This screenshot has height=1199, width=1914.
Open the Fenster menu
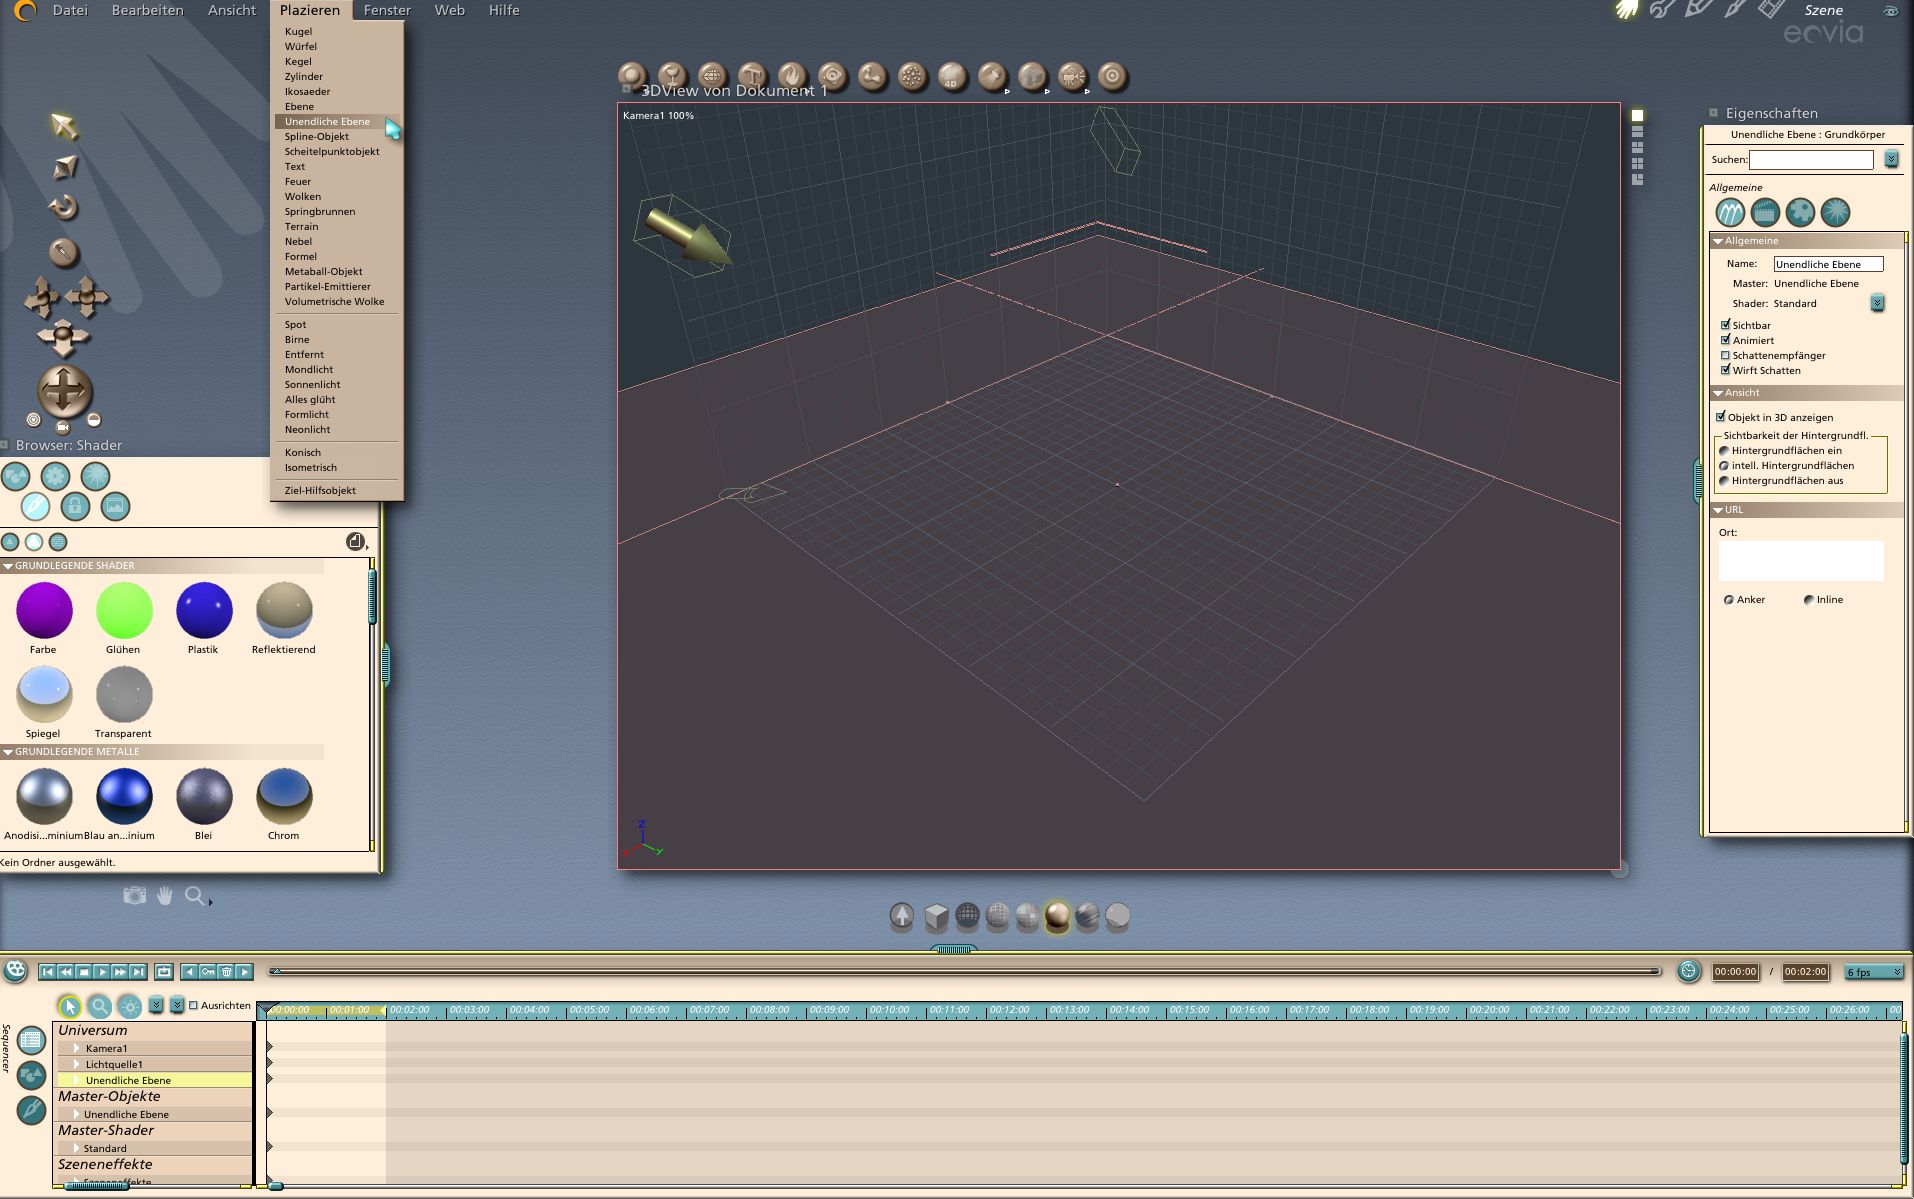point(387,10)
